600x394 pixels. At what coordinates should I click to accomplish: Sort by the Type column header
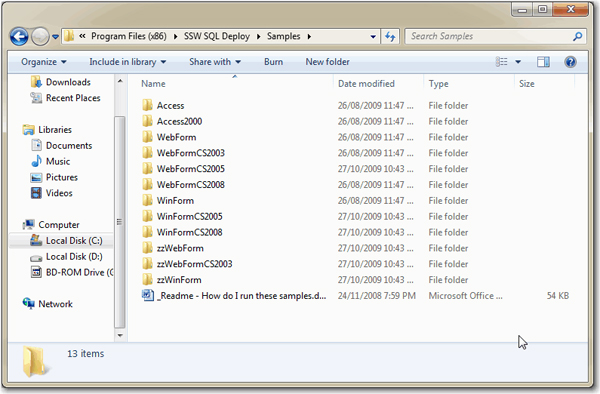pos(439,84)
